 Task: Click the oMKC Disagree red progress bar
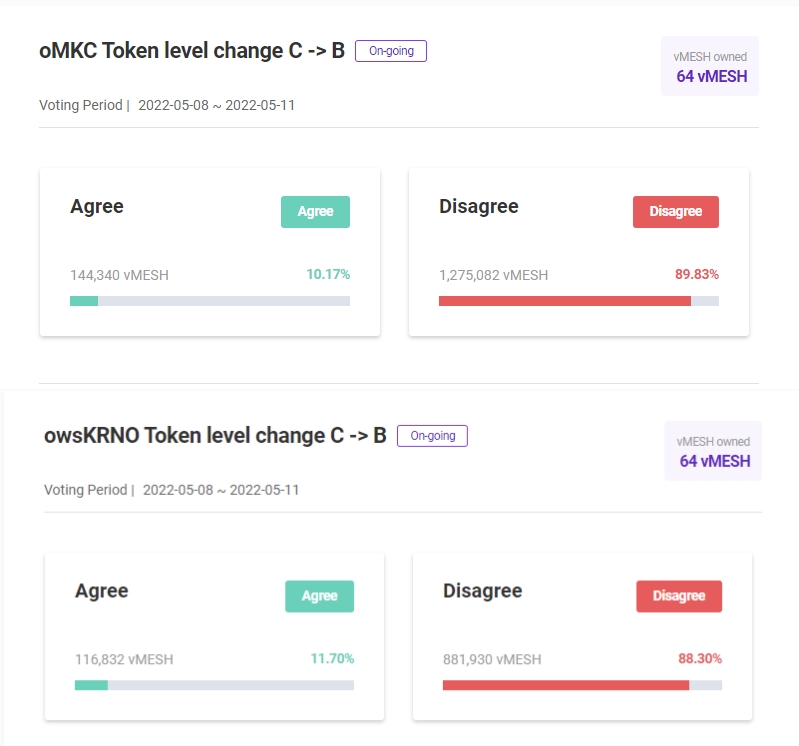coord(564,300)
